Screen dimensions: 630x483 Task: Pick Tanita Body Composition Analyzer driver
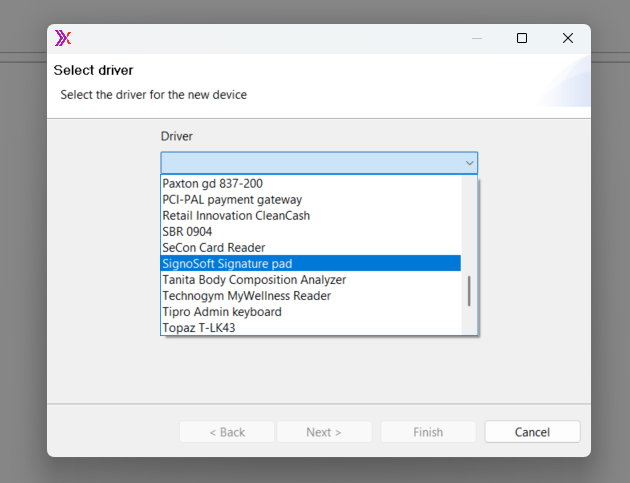pyautogui.click(x=254, y=280)
